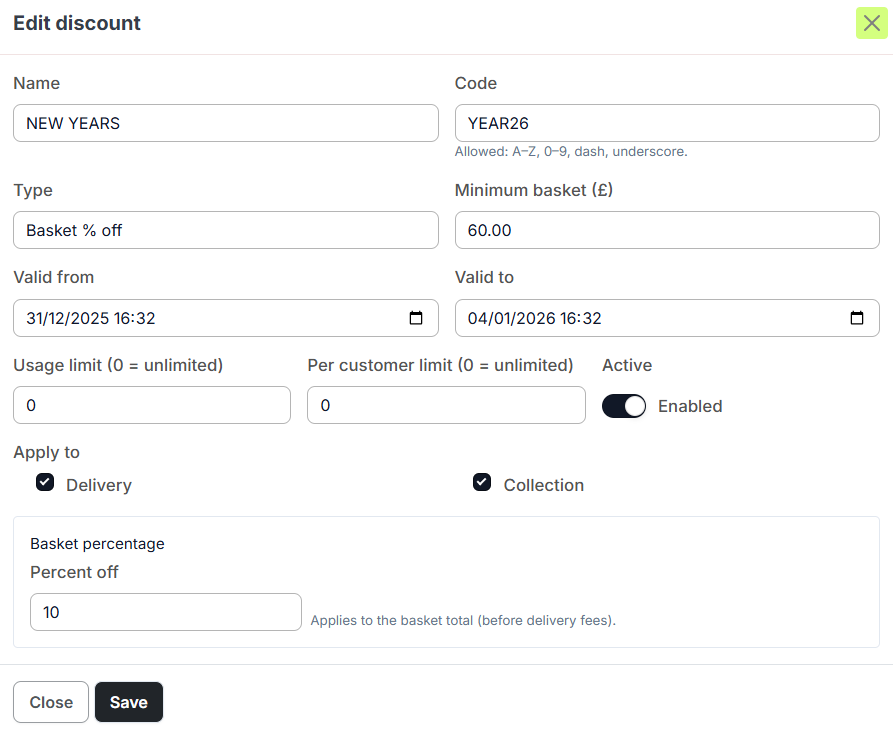
Task: Open calendar picker for Valid to
Action: [x=857, y=319]
